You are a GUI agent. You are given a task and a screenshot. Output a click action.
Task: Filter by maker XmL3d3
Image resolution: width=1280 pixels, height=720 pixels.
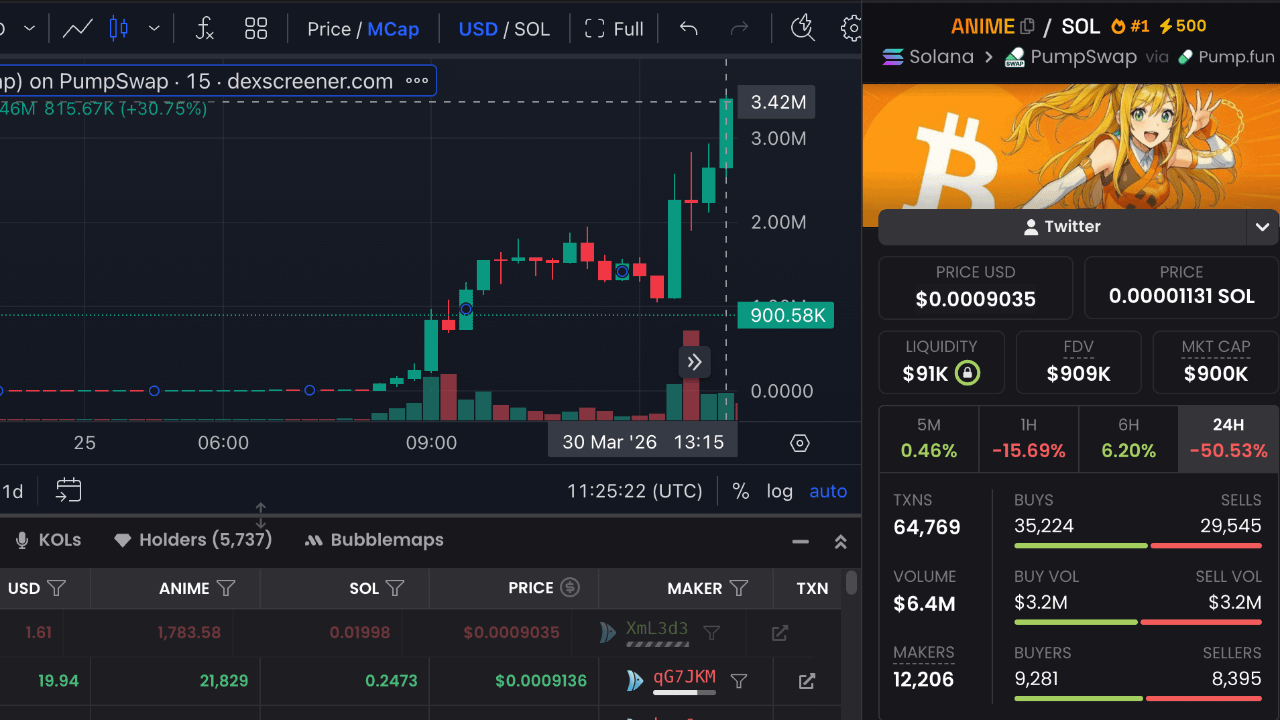point(712,632)
